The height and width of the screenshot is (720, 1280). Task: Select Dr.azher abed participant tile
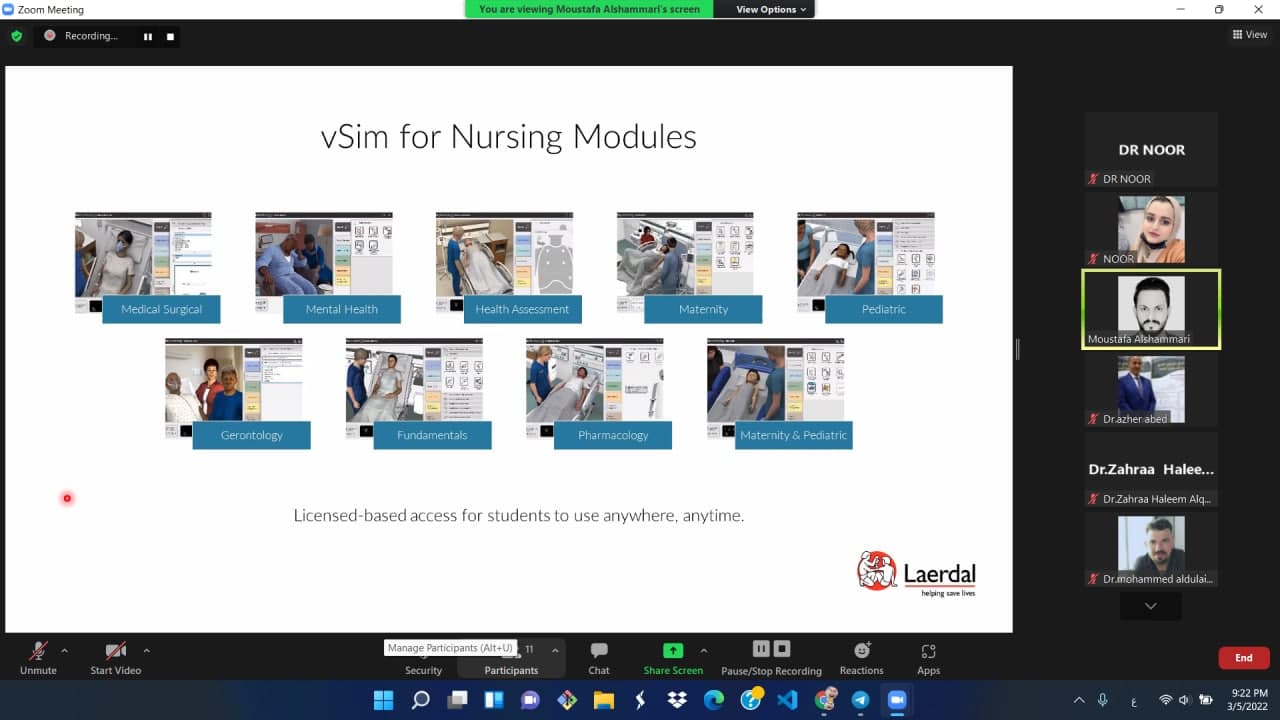[1151, 389]
